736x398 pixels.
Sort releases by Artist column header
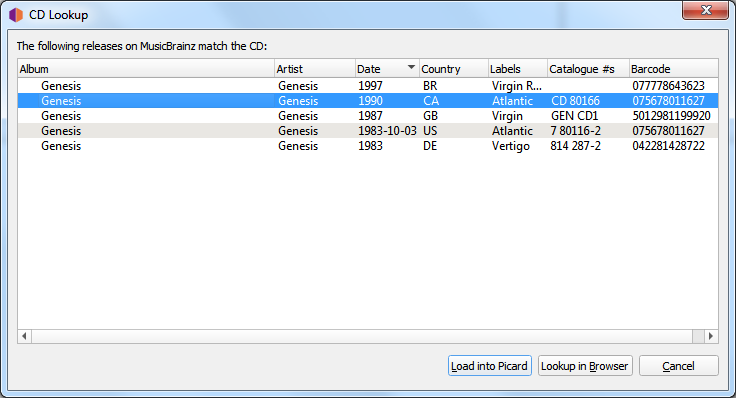(314, 69)
